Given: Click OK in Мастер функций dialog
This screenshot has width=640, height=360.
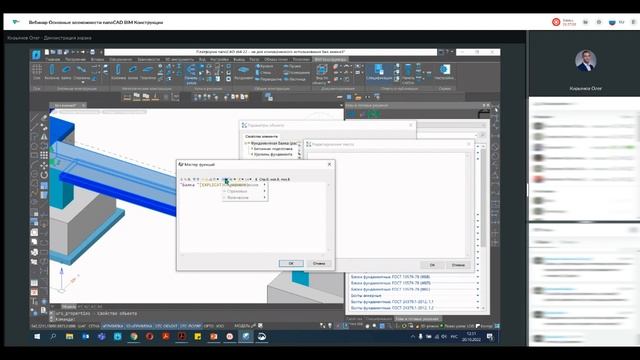Looking at the screenshot, I should [x=291, y=264].
